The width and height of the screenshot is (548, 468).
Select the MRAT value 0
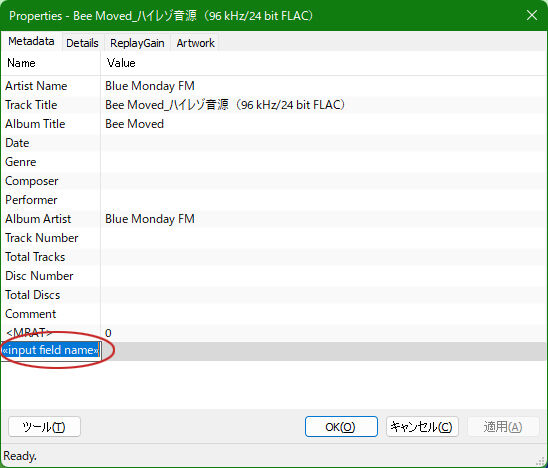[108, 333]
